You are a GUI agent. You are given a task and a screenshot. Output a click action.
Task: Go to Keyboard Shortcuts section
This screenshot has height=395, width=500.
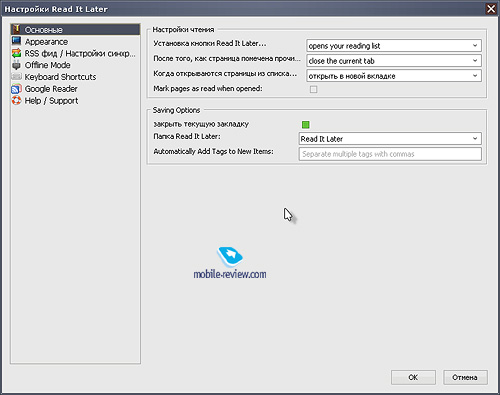tap(75, 77)
